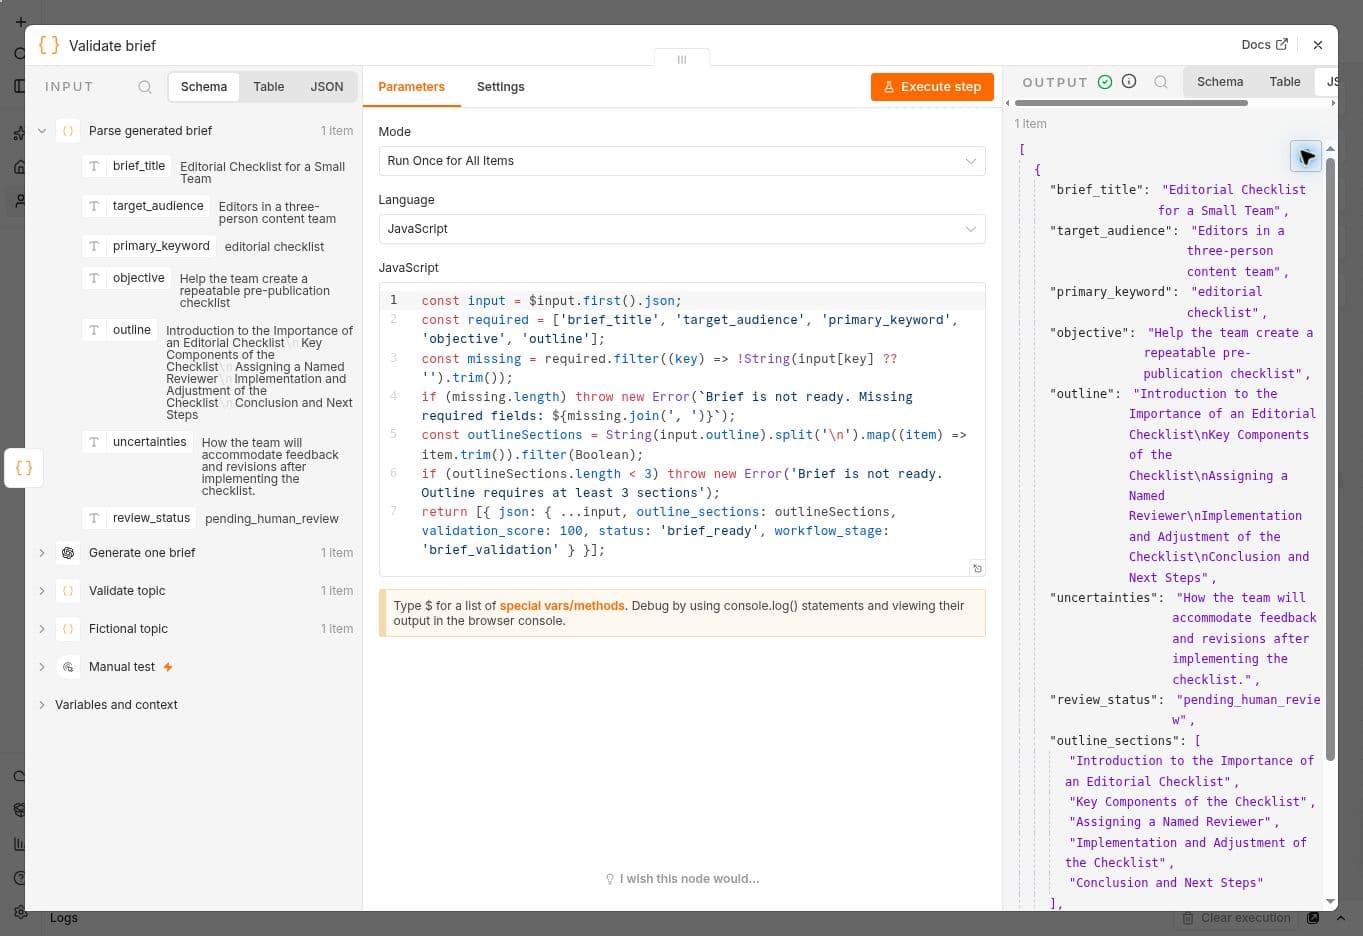
Task: Collapse the Parse generated brief section
Action: [42, 131]
